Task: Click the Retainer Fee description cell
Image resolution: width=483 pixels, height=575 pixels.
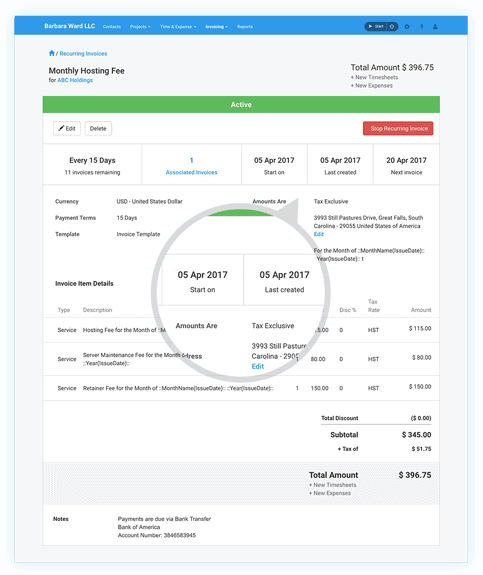Action: pos(178,388)
